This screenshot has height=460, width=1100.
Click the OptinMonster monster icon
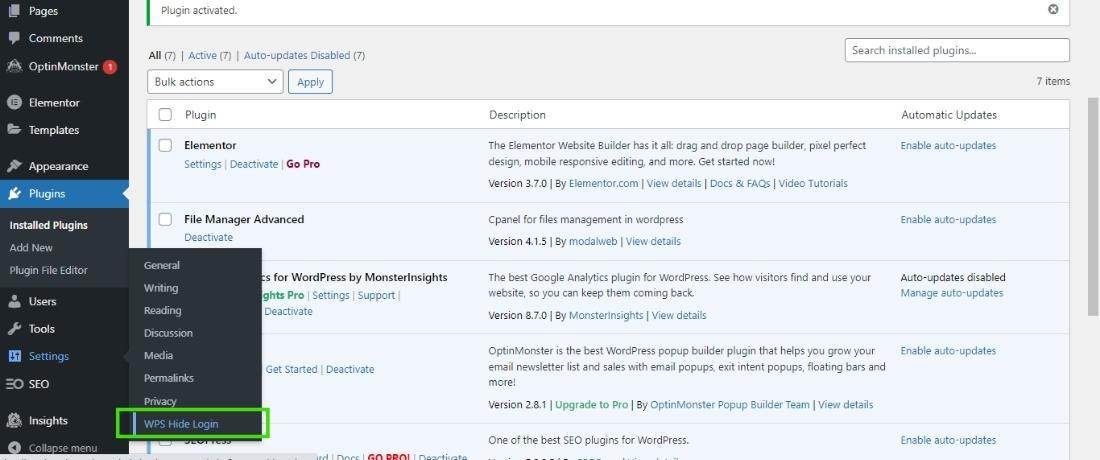pos(14,67)
